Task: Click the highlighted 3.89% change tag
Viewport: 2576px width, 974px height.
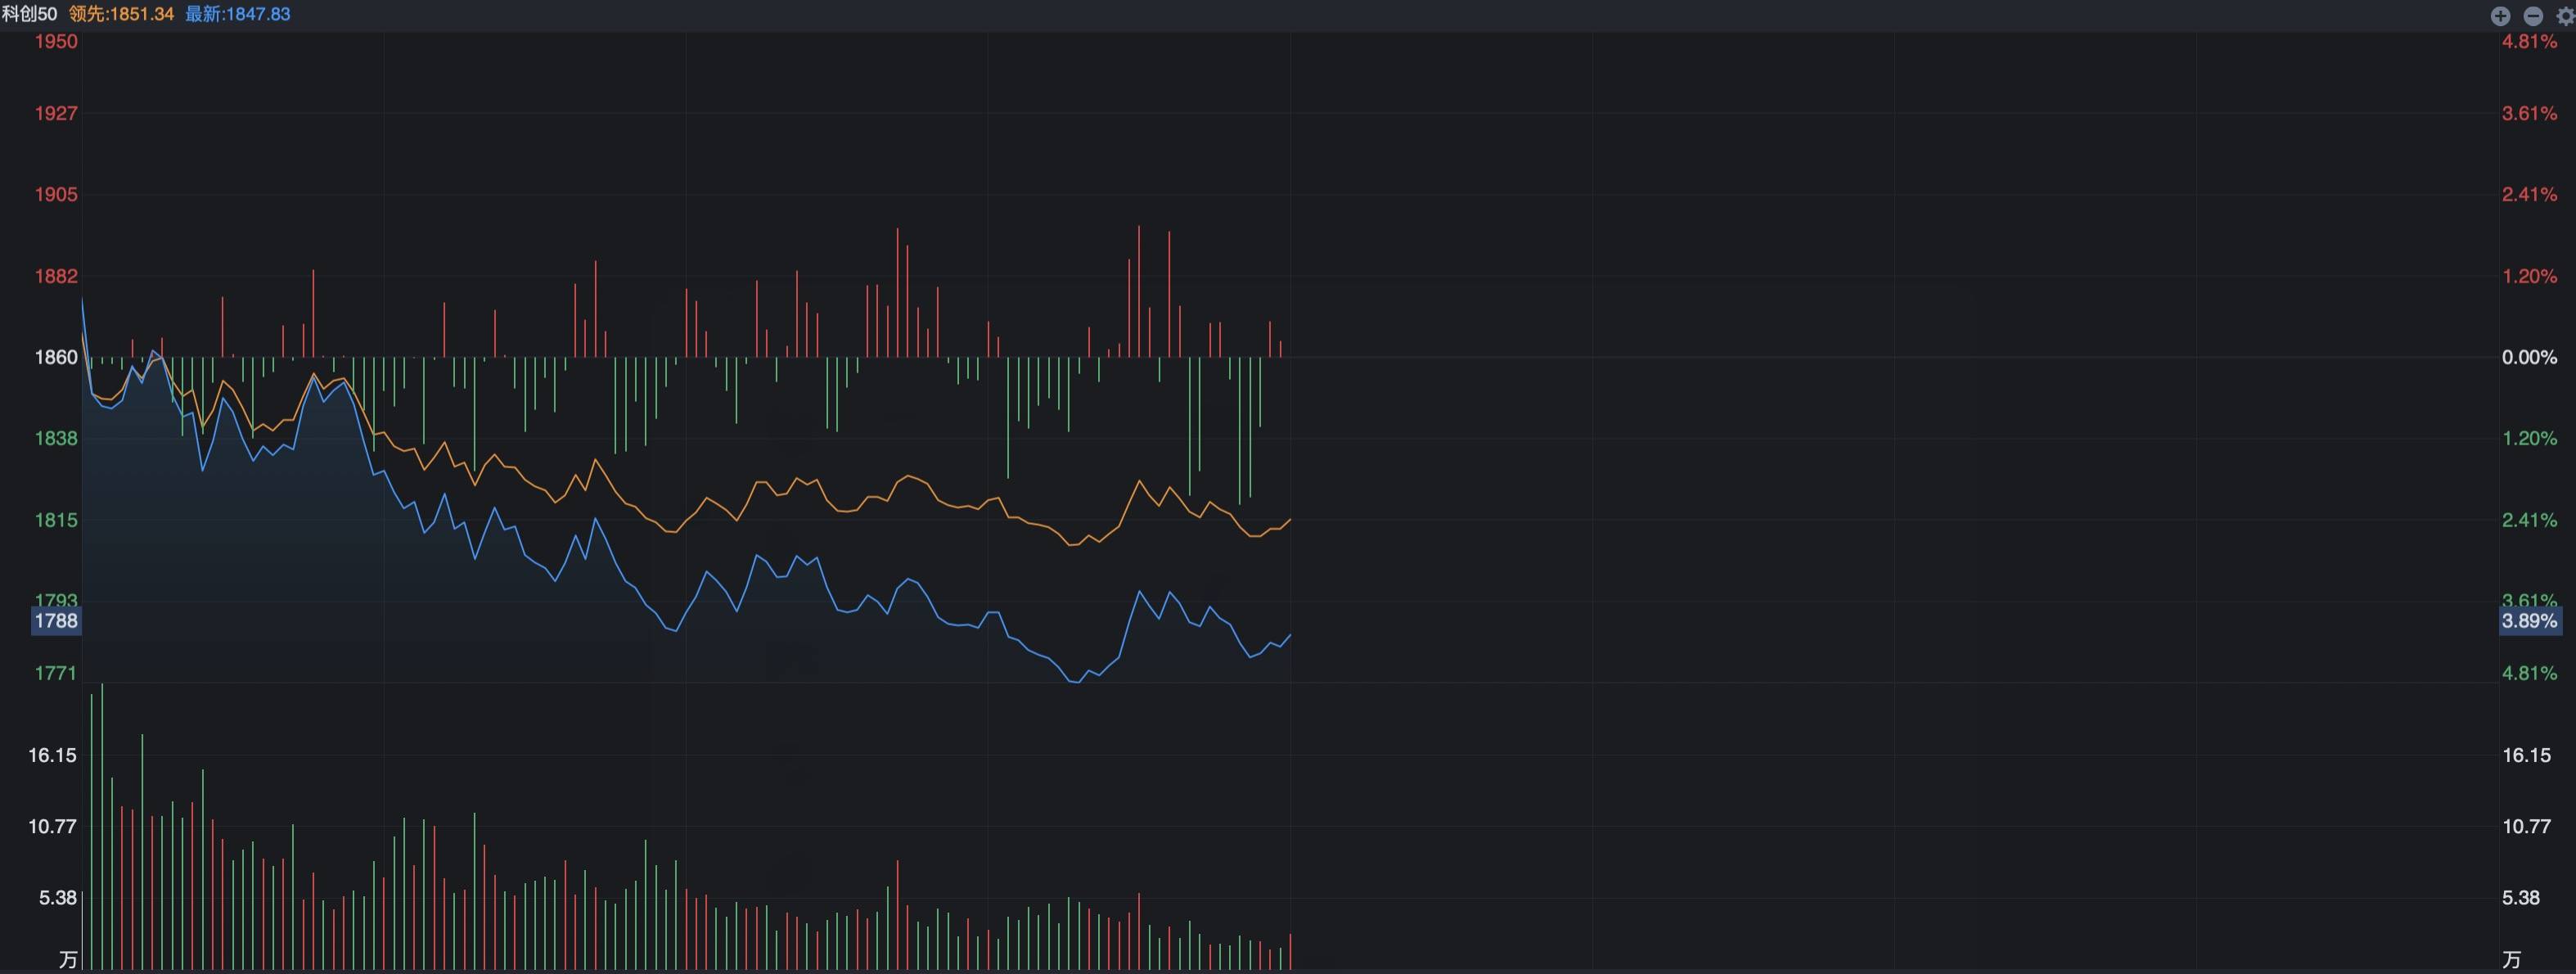Action: (2530, 621)
